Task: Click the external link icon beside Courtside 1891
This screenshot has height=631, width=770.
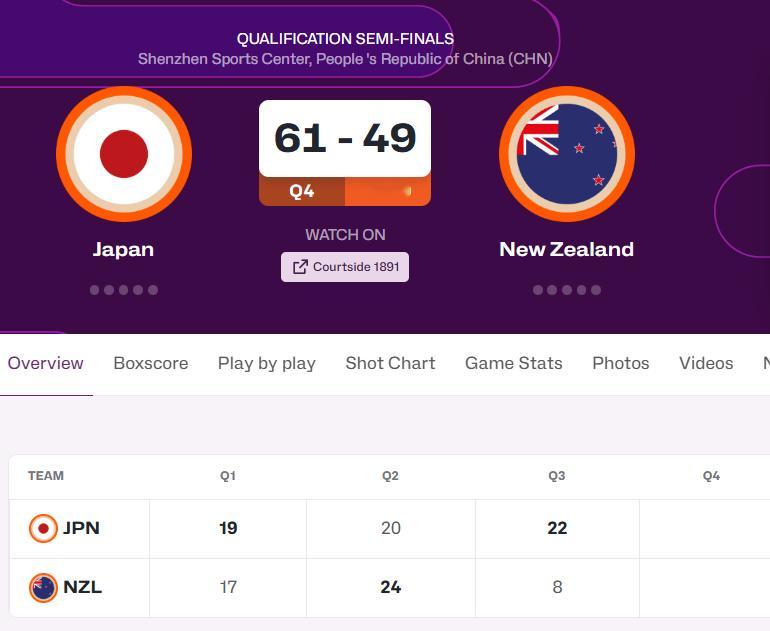Action: tap(300, 267)
